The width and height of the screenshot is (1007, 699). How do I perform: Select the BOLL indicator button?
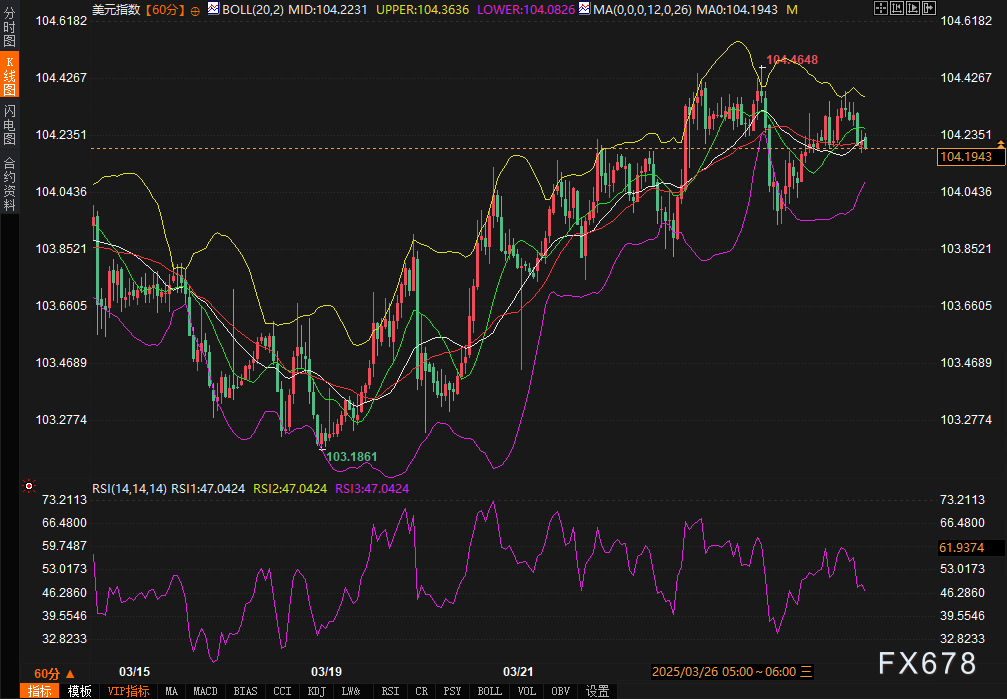pos(489,691)
